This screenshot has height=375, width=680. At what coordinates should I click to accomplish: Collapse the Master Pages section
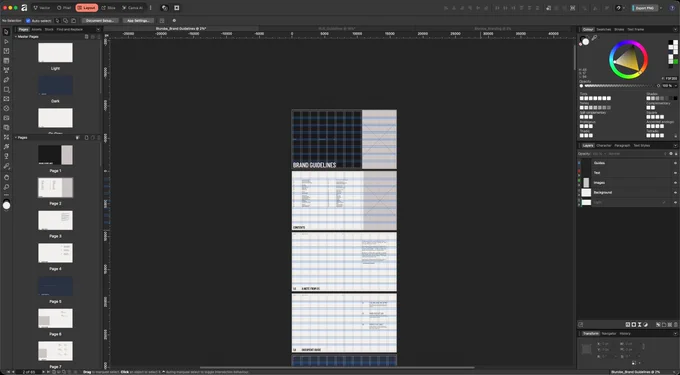tap(16, 37)
